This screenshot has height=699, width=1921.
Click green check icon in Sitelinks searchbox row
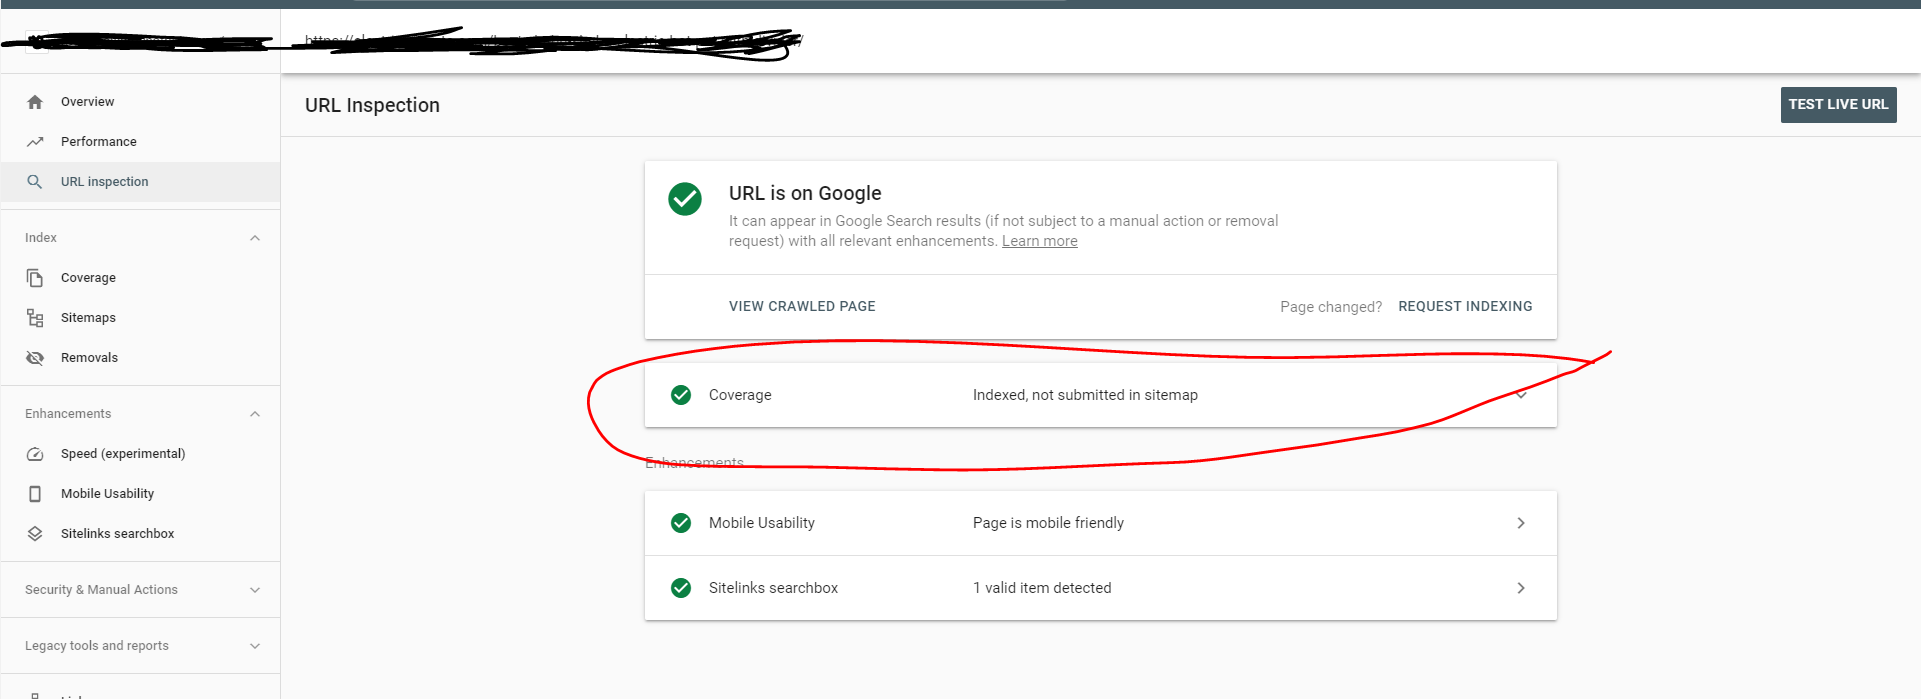point(681,588)
